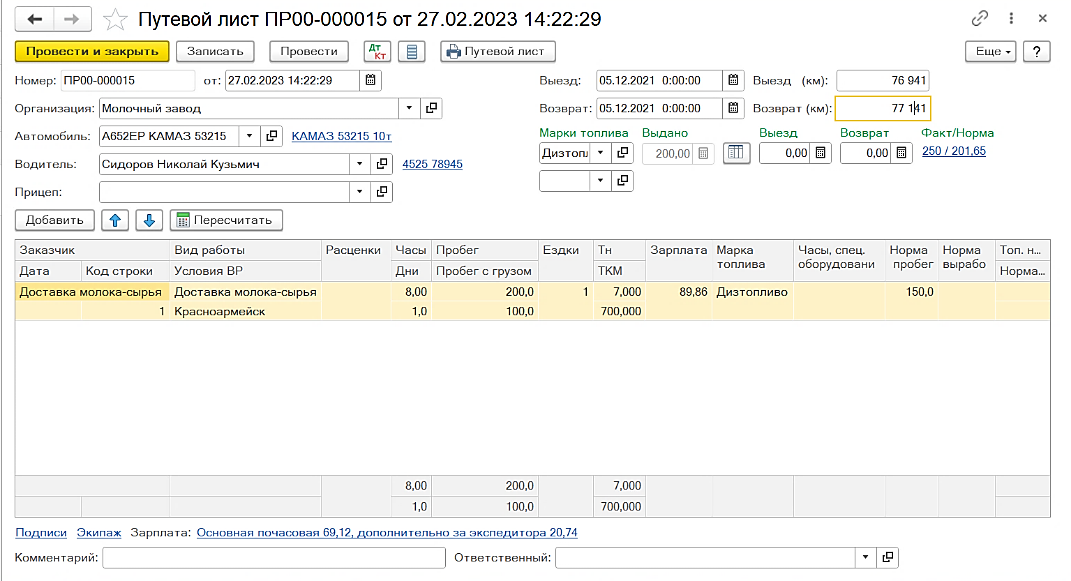Open Автомобиль А652ЕР КАМАЗ record
The width and height of the screenshot is (1071, 581).
click(271, 136)
